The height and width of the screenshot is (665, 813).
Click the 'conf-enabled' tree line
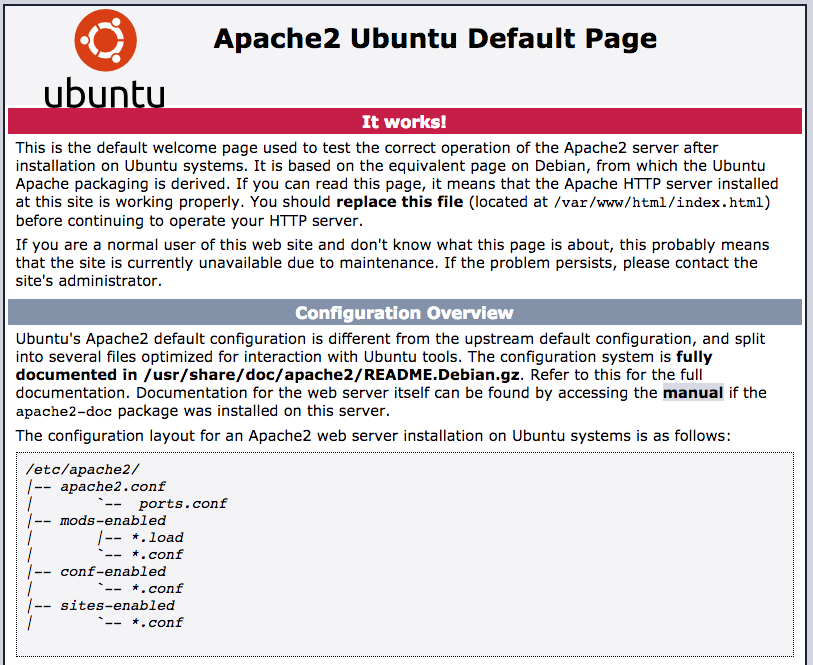point(113,572)
